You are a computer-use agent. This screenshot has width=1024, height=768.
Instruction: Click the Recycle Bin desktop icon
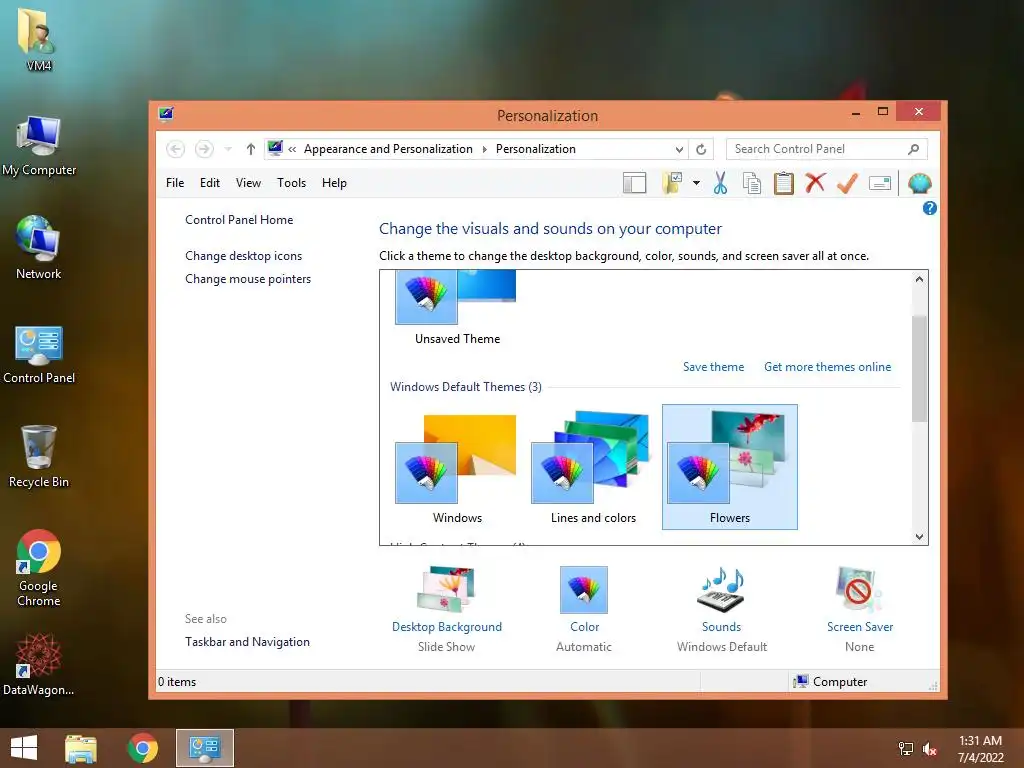39,456
